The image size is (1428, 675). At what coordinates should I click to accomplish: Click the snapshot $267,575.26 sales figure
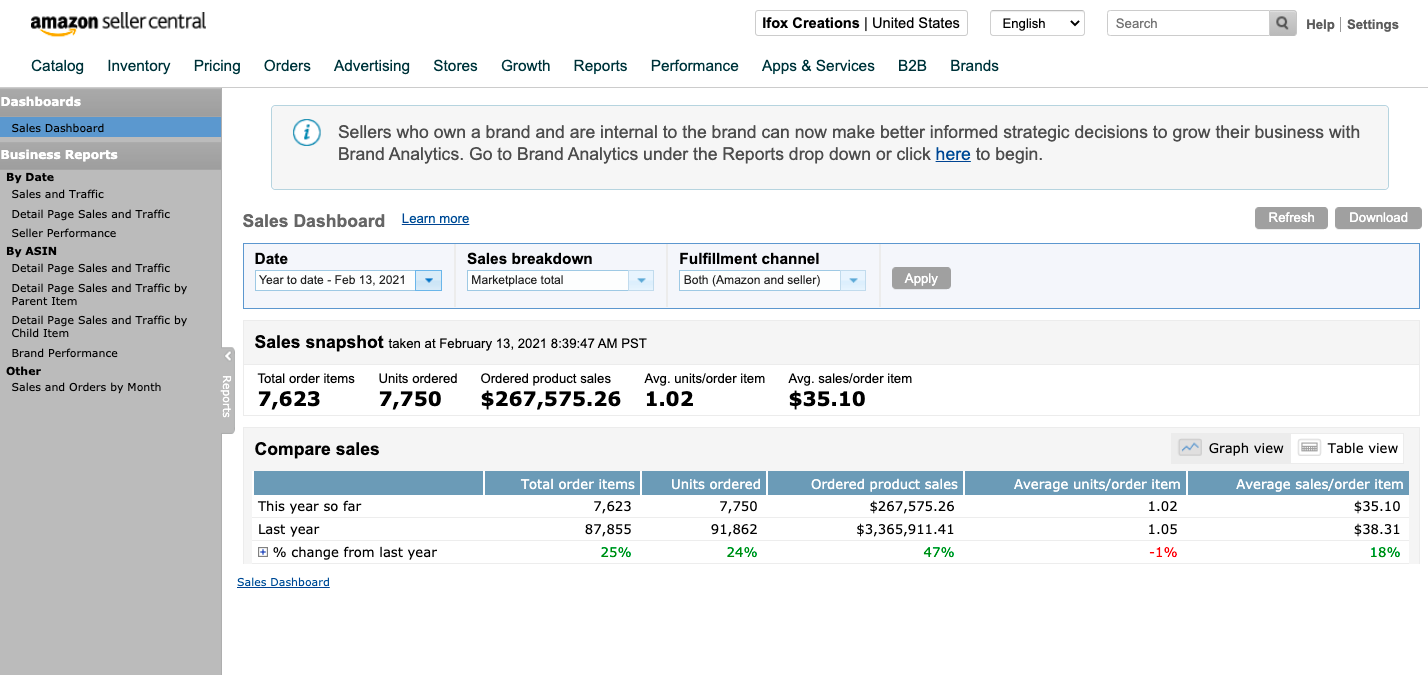[x=551, y=399]
